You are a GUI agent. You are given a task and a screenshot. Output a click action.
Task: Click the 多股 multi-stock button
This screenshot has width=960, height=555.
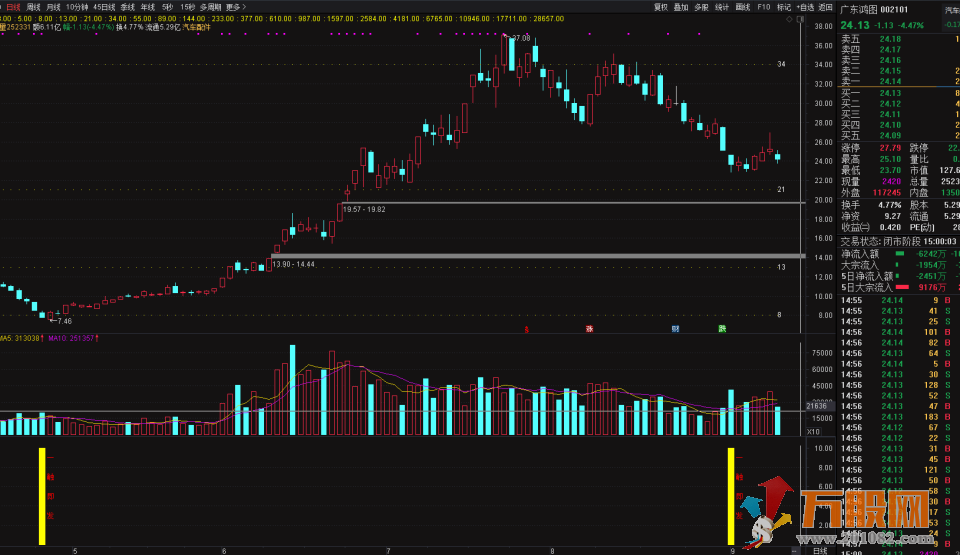pos(701,7)
